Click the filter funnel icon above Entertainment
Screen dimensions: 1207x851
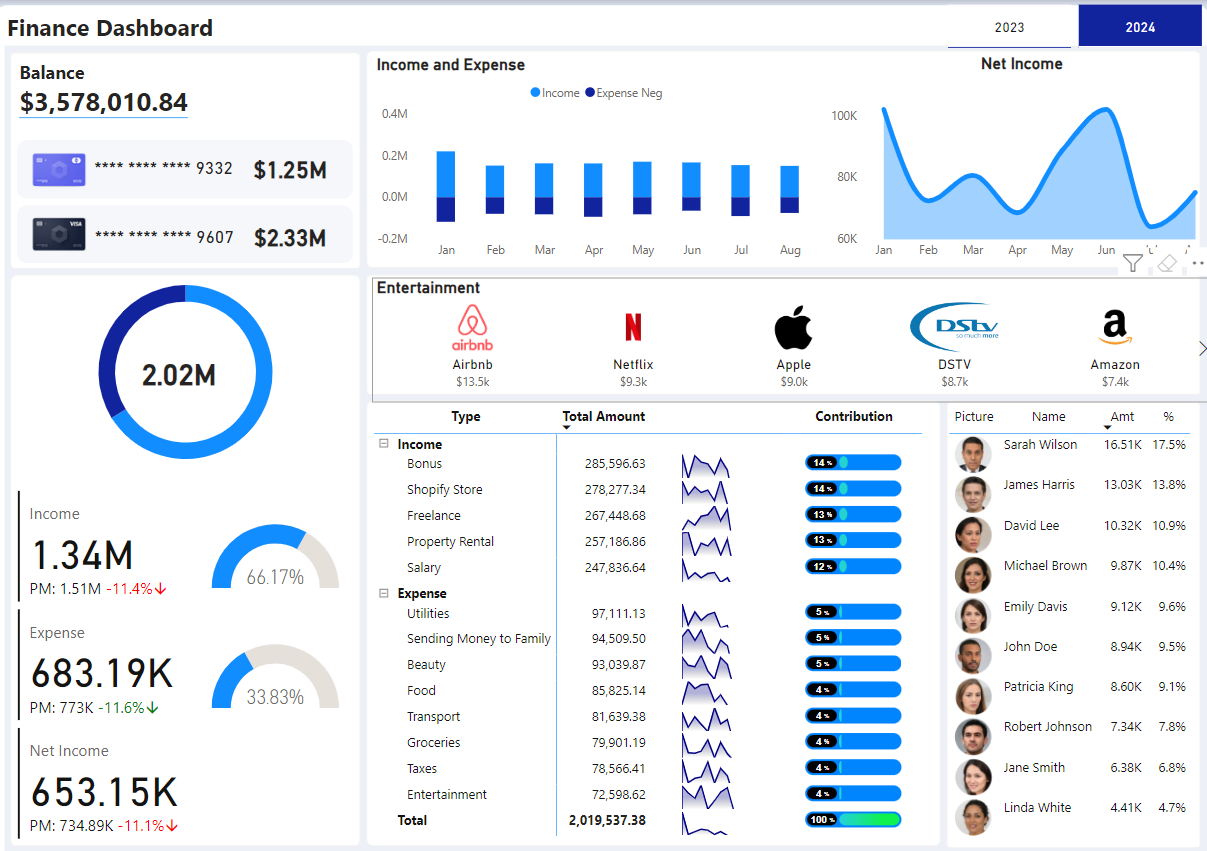click(x=1132, y=263)
